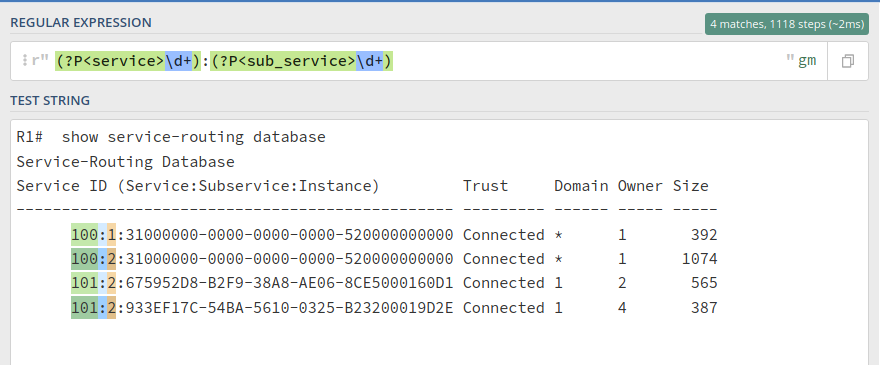The image size is (880, 365).
Task: Click the TEST STRING section heading
Action: coord(50,101)
